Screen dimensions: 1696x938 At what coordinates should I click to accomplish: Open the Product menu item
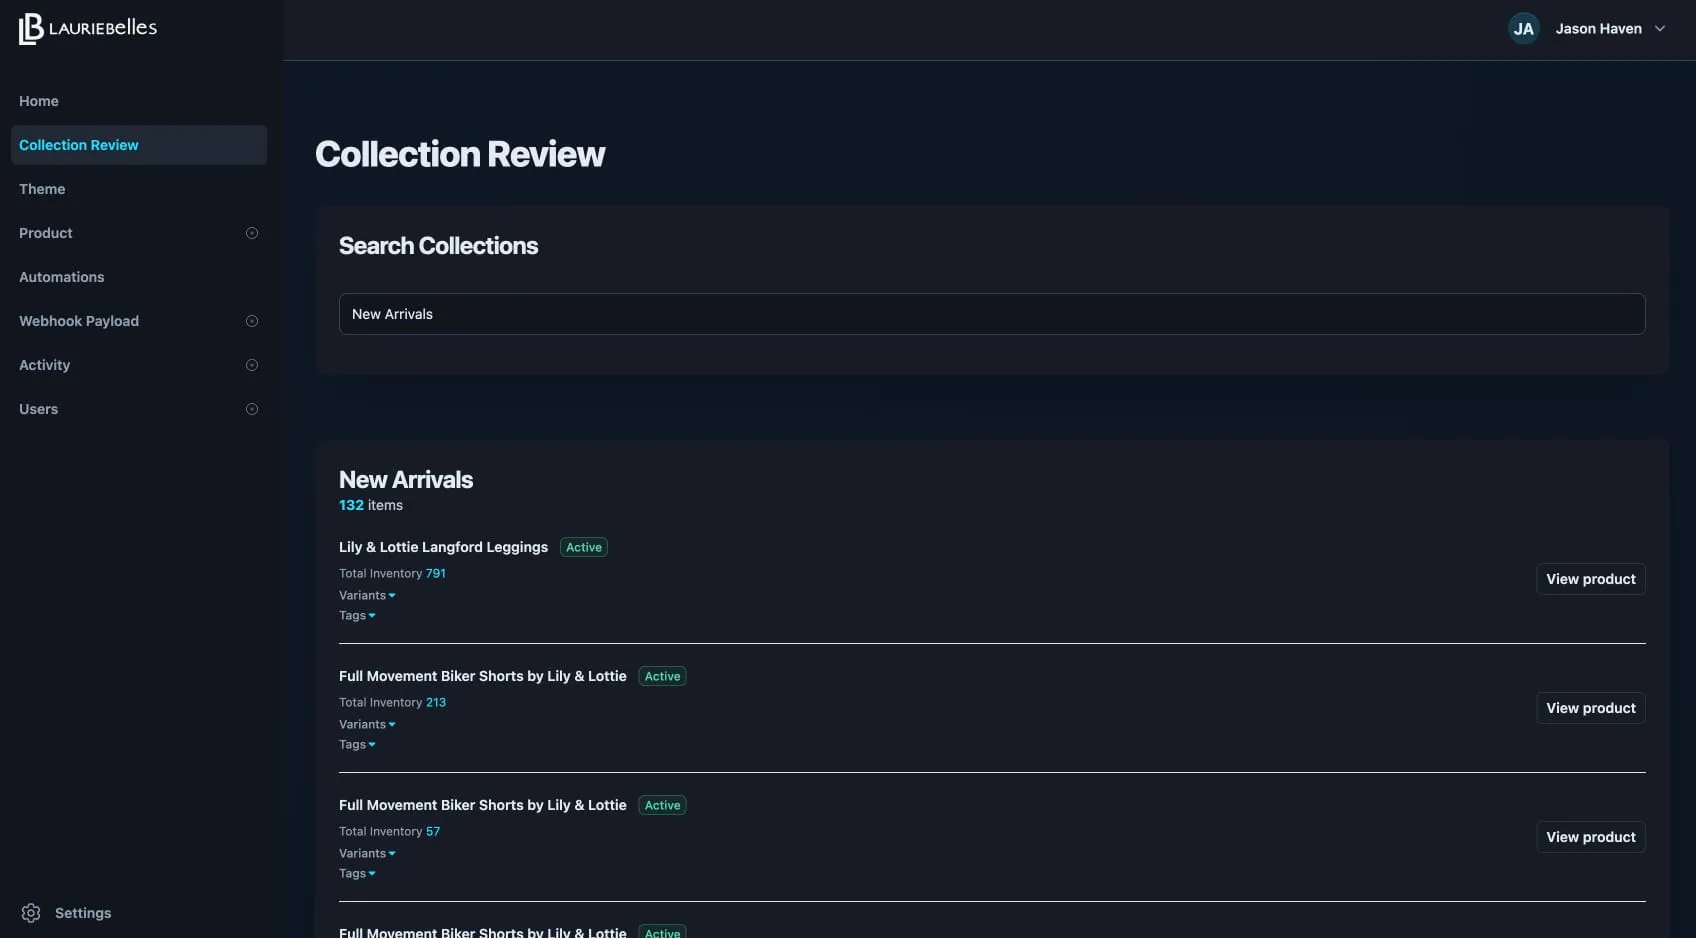click(x=46, y=233)
